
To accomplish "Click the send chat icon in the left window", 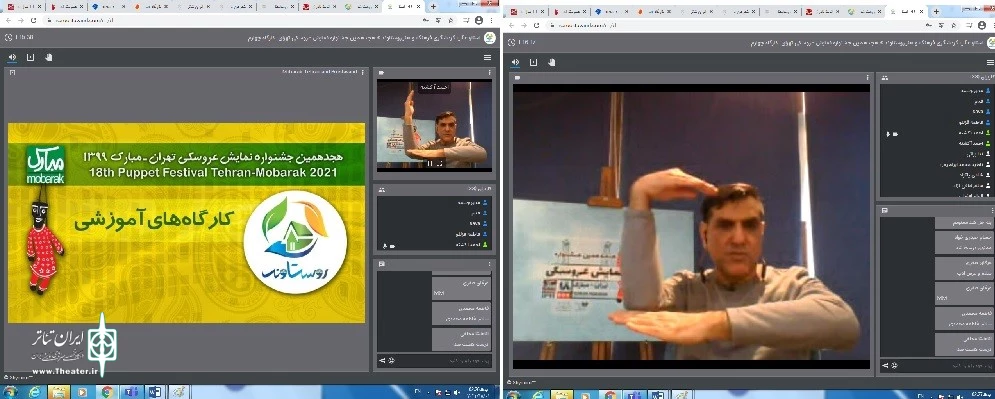I will pos(382,360).
